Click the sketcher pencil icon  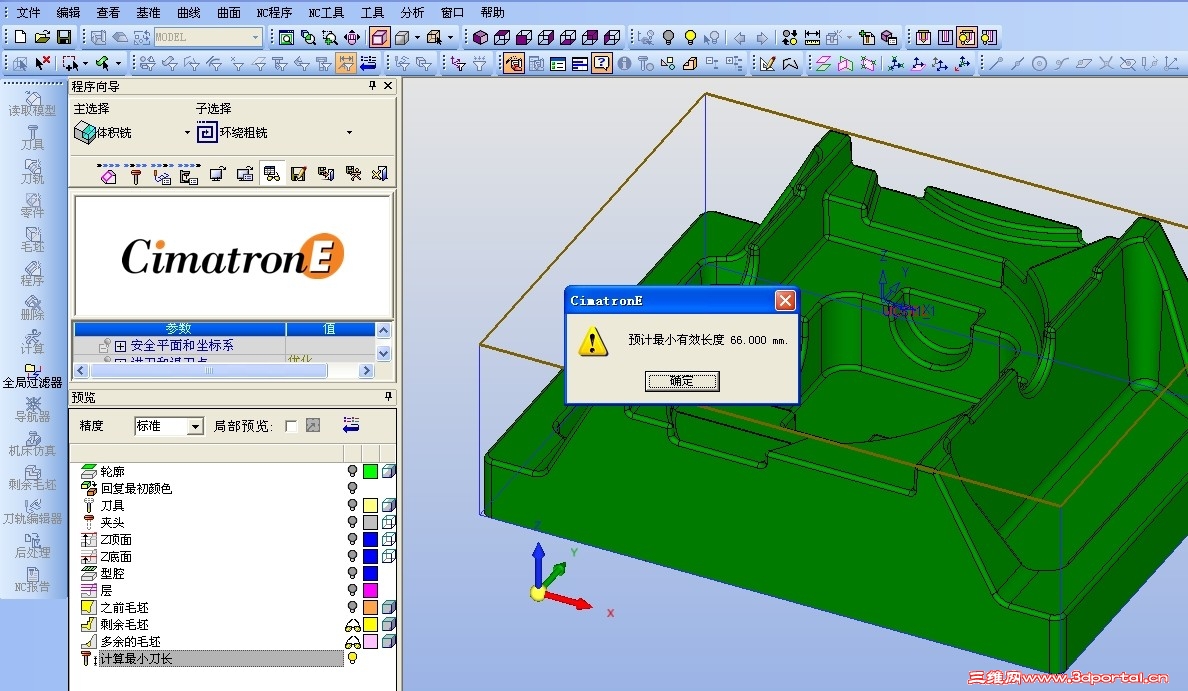click(768, 63)
